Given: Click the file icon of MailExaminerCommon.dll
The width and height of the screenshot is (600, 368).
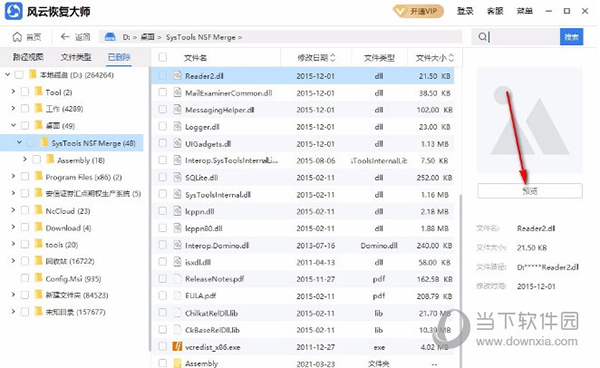Looking at the screenshot, I should coord(177,92).
